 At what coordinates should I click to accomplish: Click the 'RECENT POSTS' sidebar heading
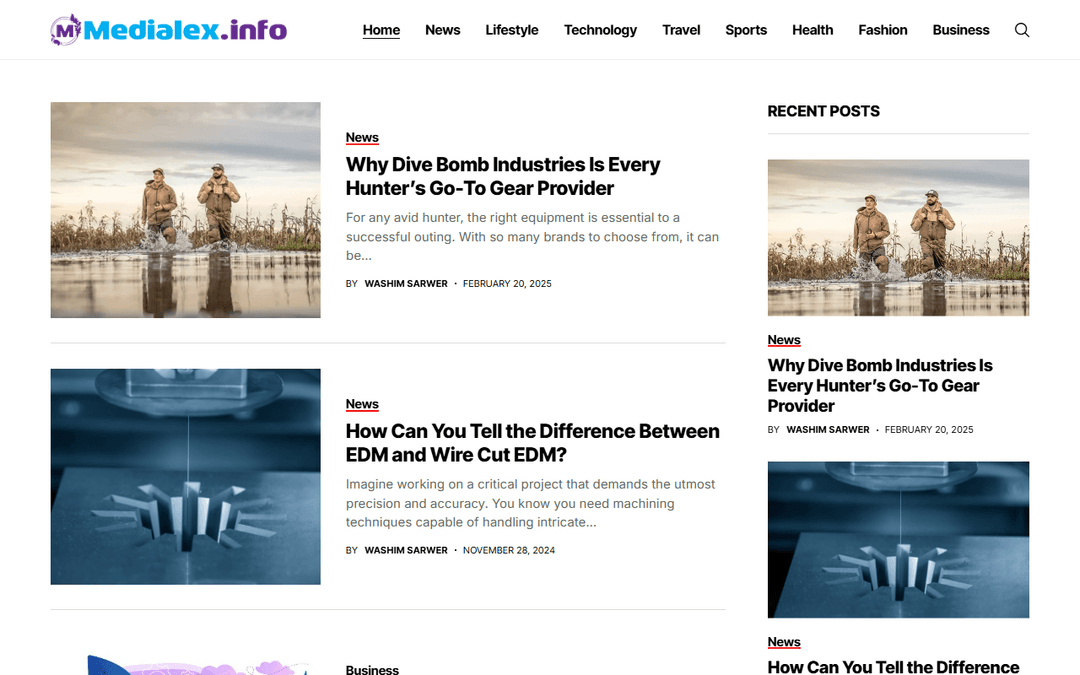[x=823, y=111]
